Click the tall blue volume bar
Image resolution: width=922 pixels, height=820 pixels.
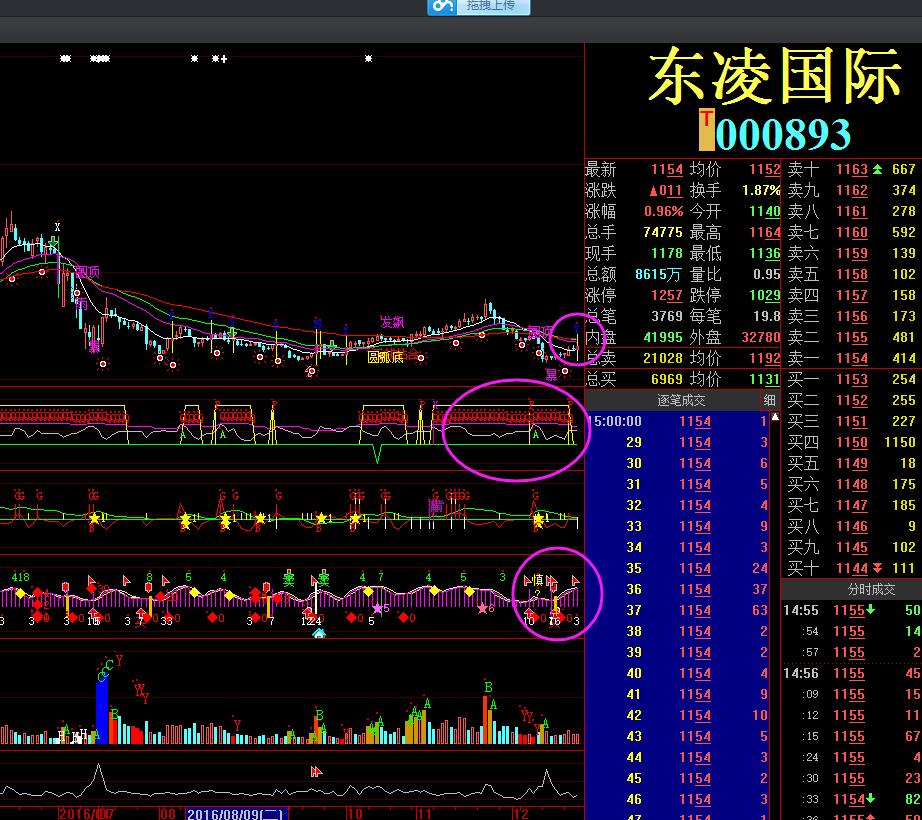click(102, 711)
